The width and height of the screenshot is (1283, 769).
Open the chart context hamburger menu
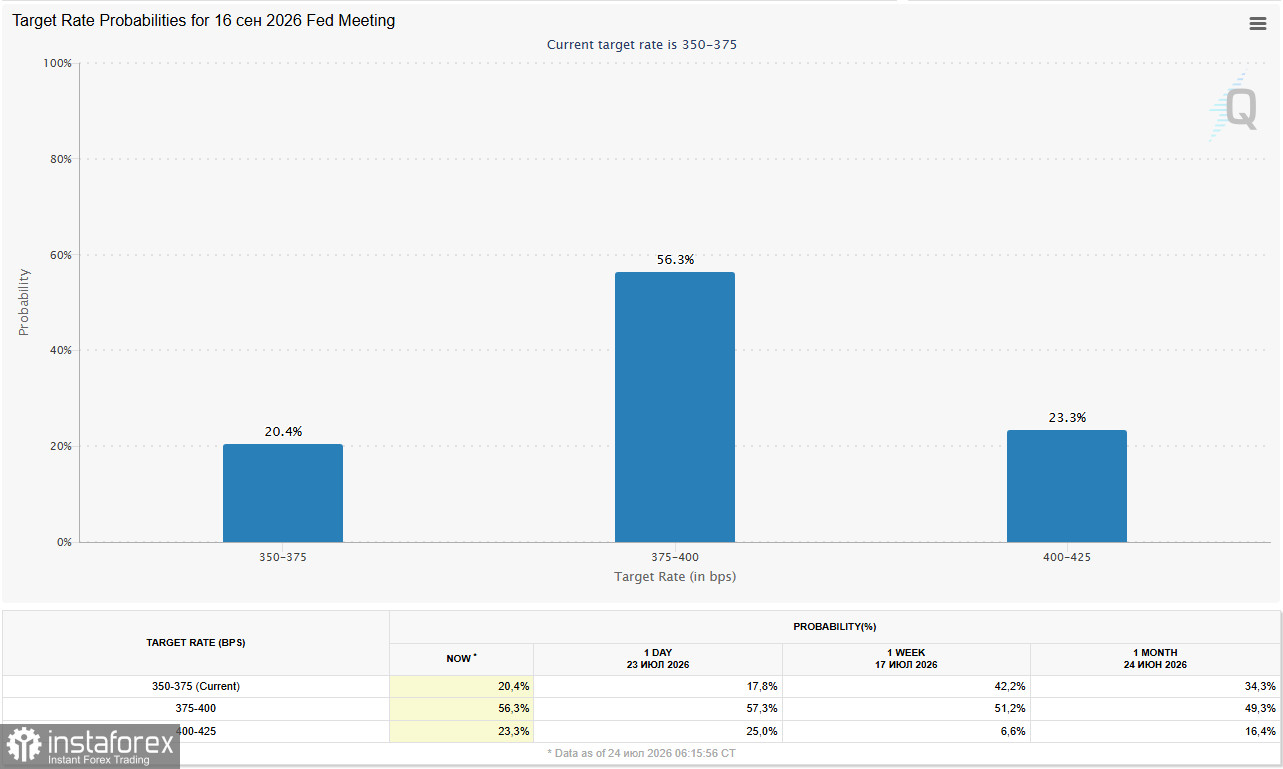1258,24
